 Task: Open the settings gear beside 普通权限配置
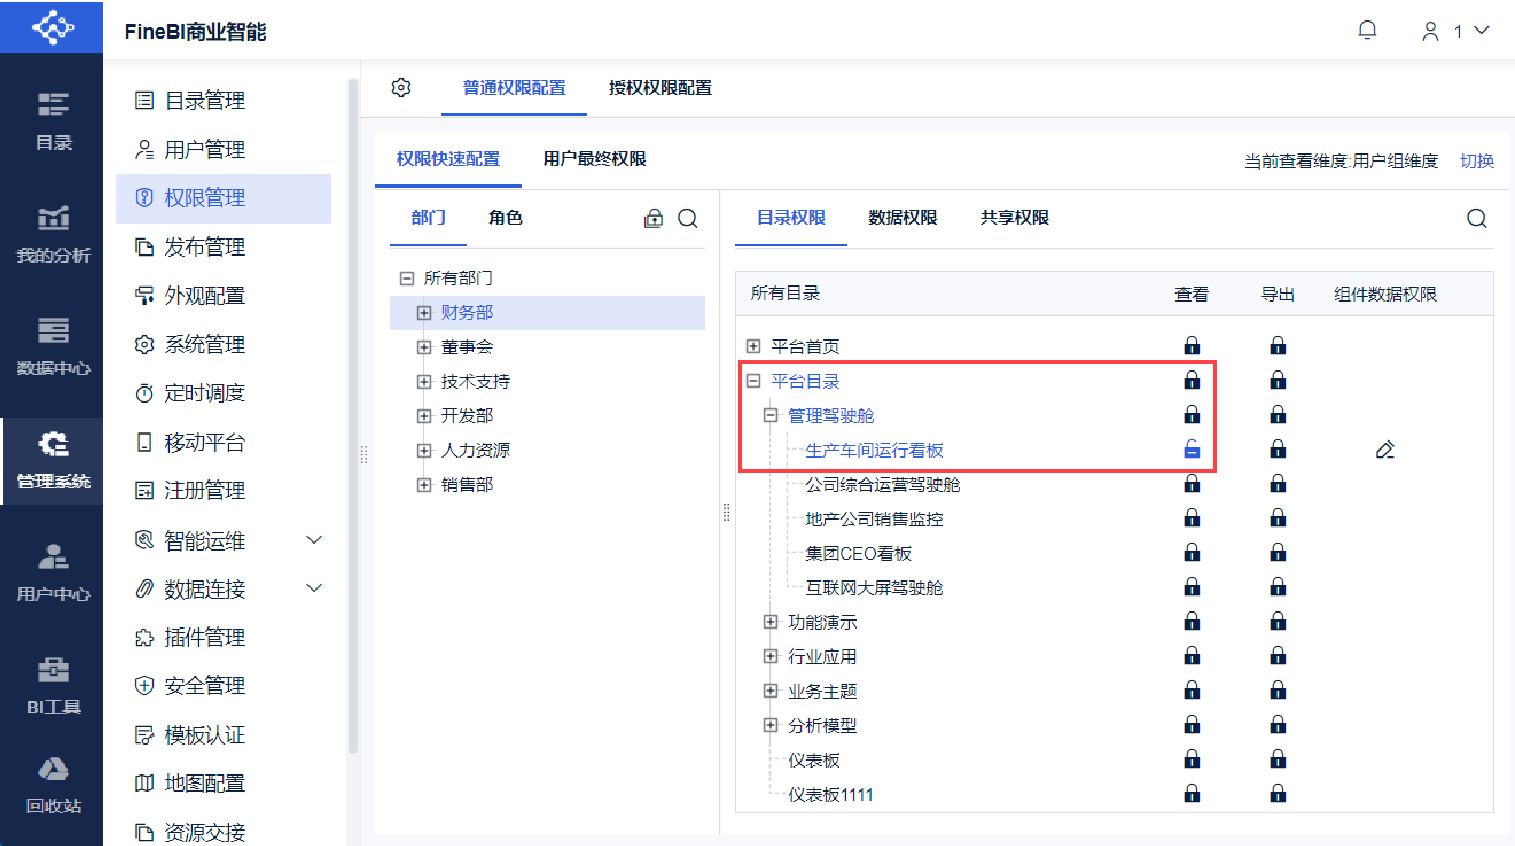(401, 88)
